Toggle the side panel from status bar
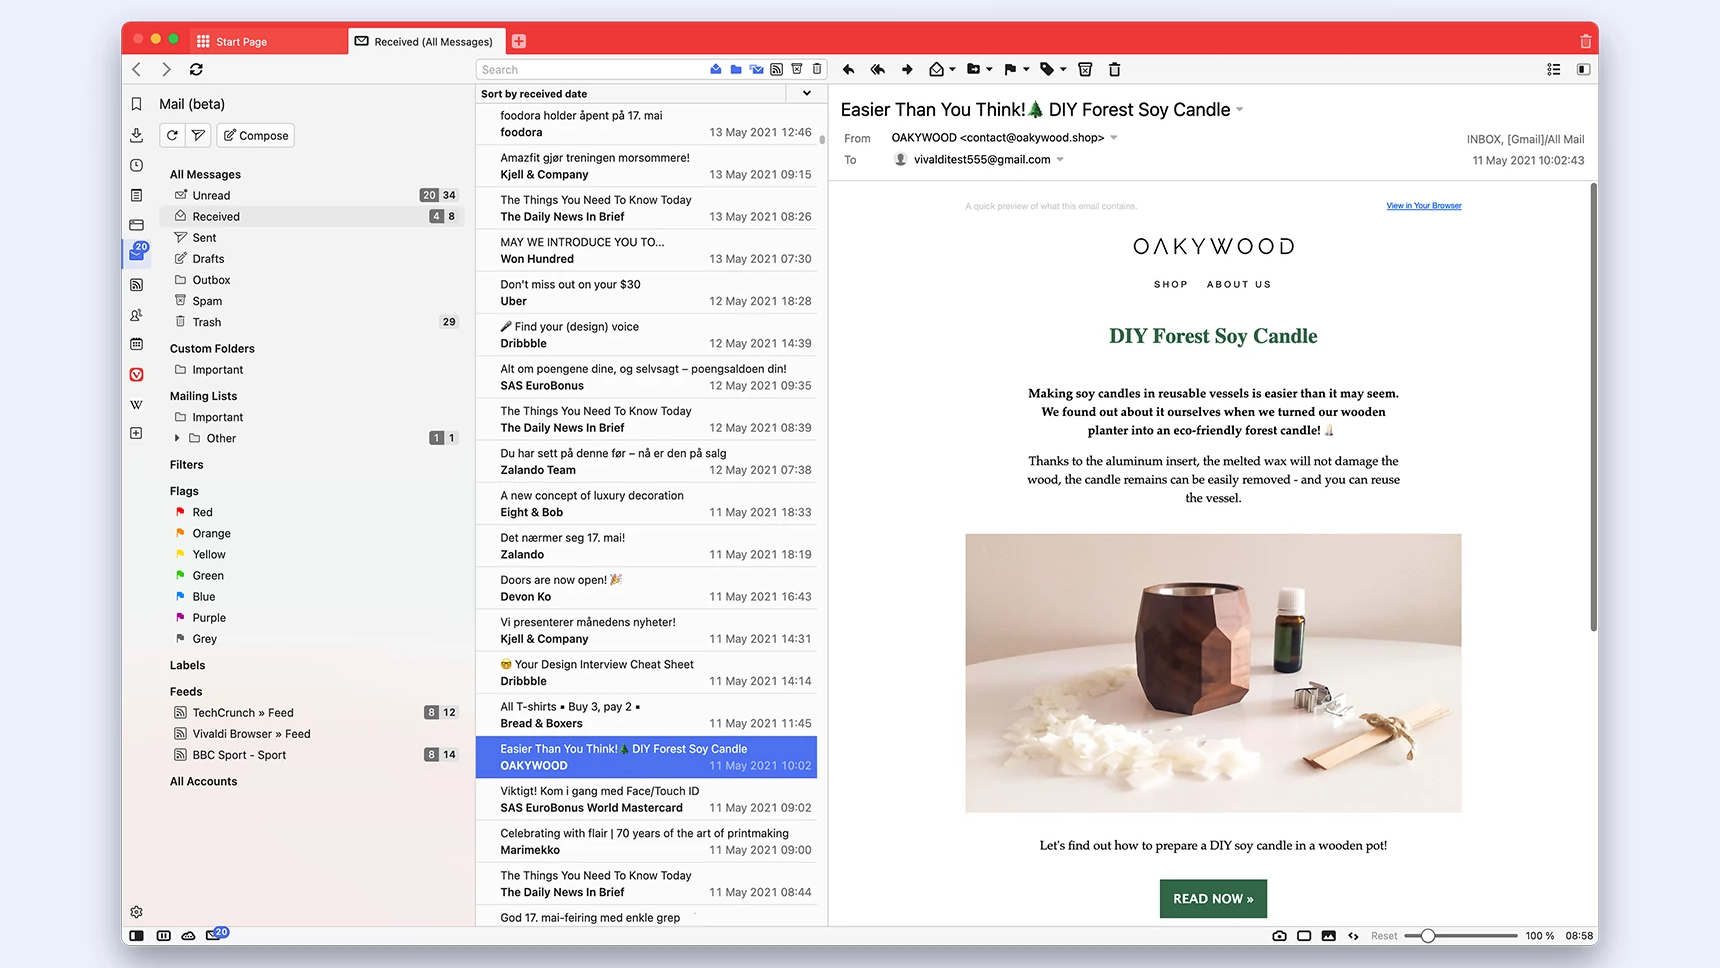Image resolution: width=1720 pixels, height=968 pixels. point(137,936)
